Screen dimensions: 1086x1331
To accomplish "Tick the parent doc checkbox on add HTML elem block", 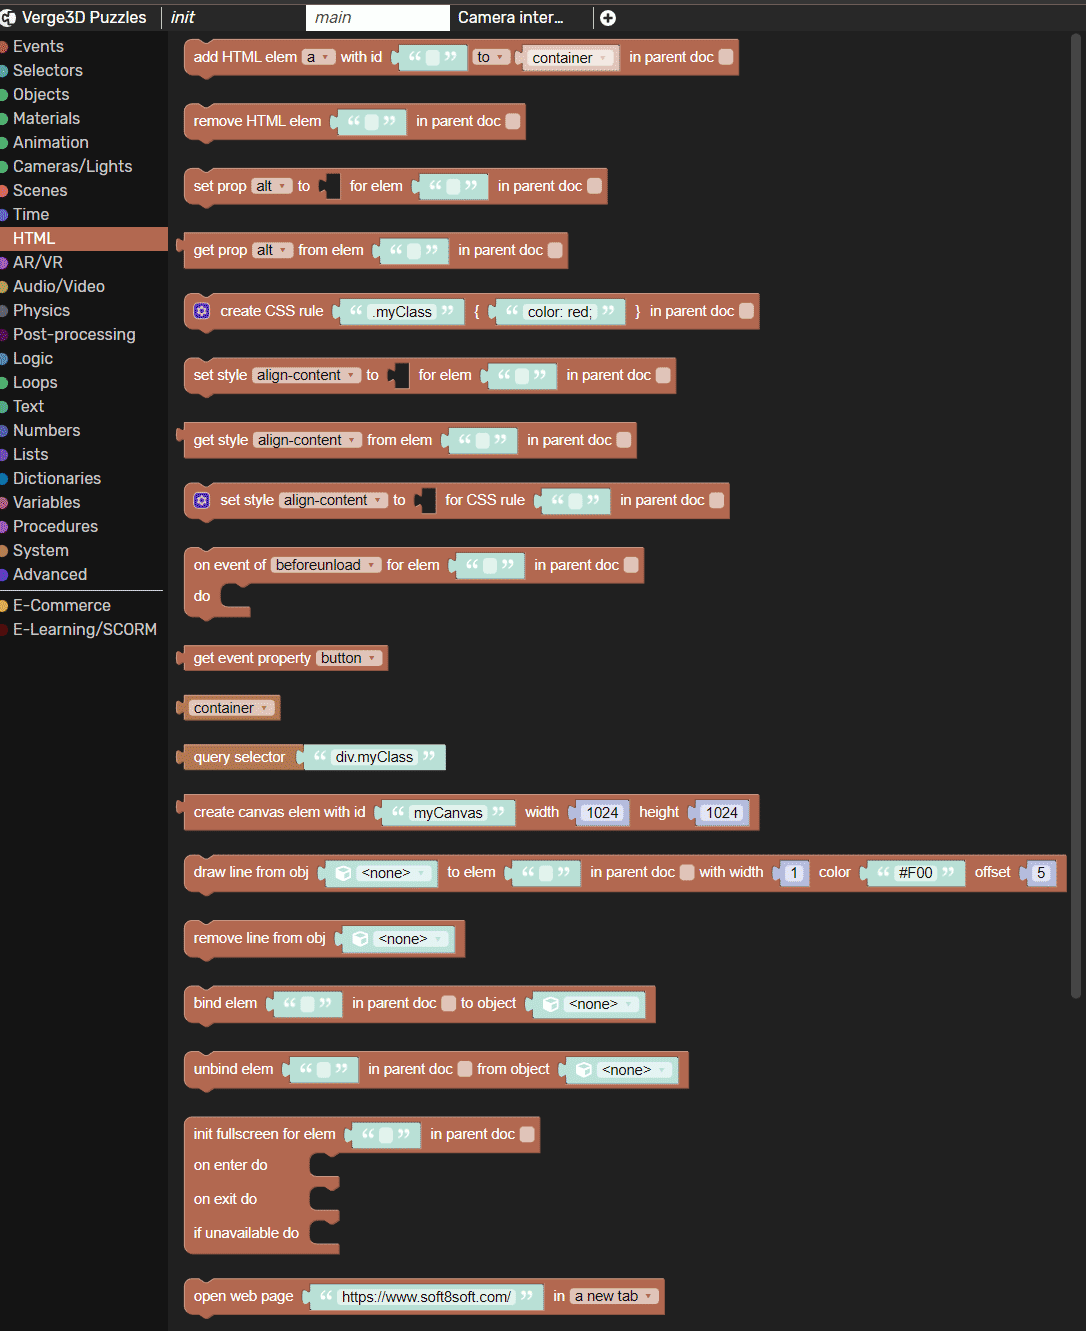I will [726, 57].
